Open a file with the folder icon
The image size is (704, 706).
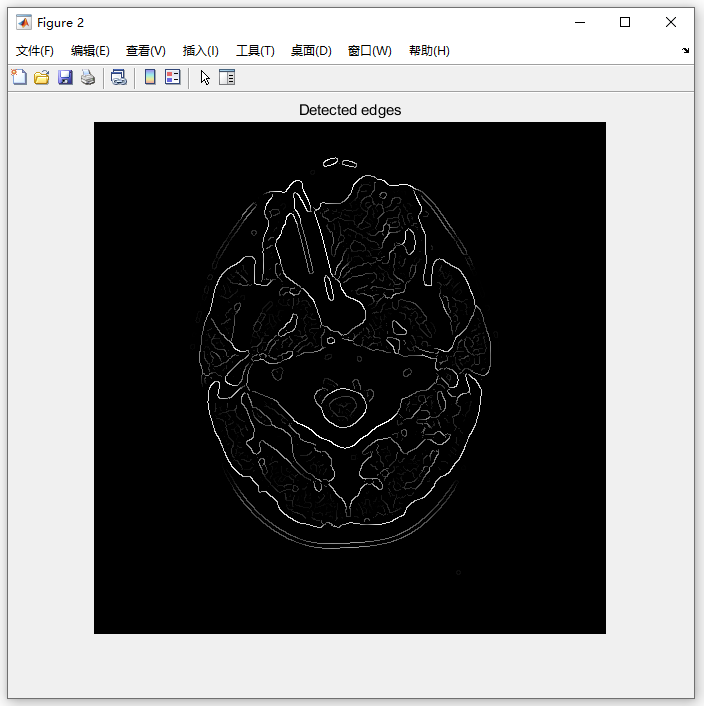pyautogui.click(x=42, y=77)
